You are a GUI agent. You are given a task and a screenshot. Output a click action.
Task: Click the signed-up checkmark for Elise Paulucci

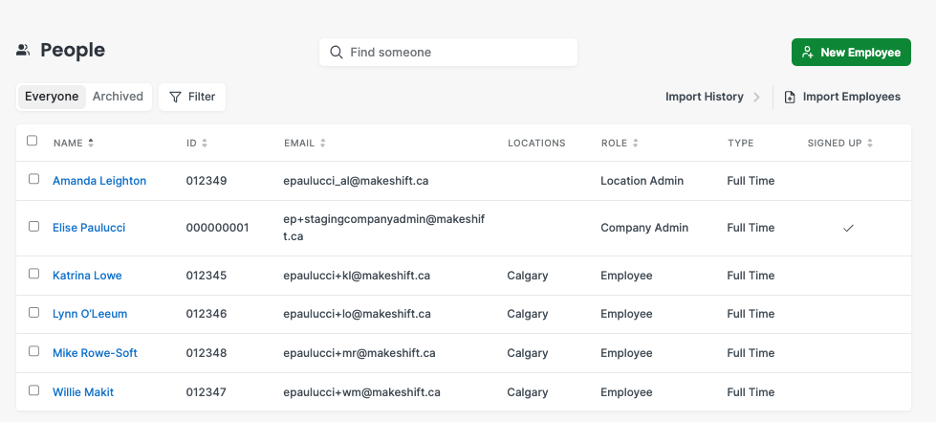(848, 228)
